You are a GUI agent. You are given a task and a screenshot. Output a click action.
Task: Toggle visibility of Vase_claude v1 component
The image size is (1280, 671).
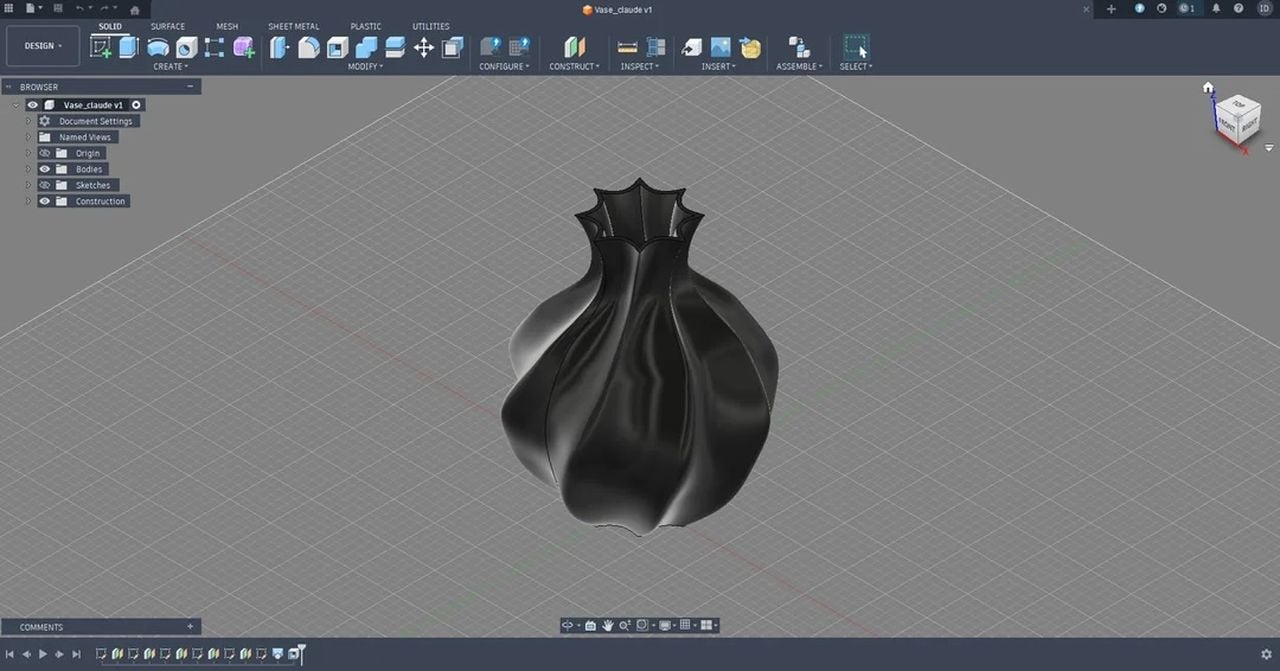32,105
